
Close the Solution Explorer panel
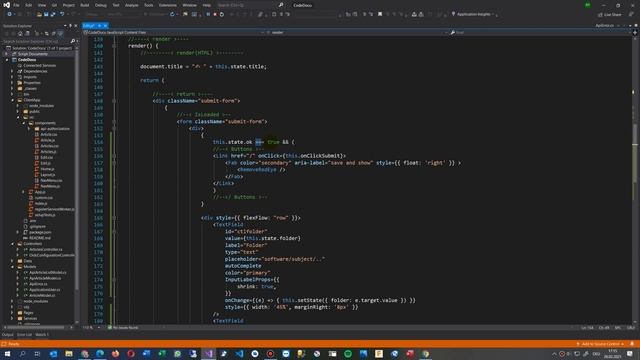pos(76,26)
